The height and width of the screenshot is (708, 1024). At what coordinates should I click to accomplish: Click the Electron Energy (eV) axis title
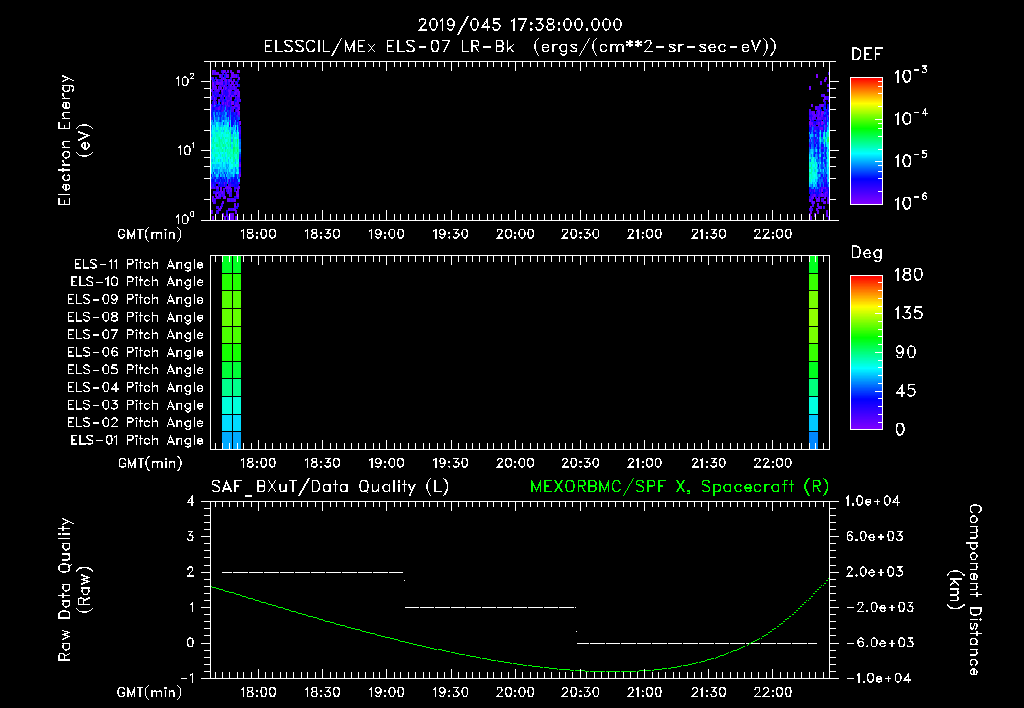pos(74,140)
